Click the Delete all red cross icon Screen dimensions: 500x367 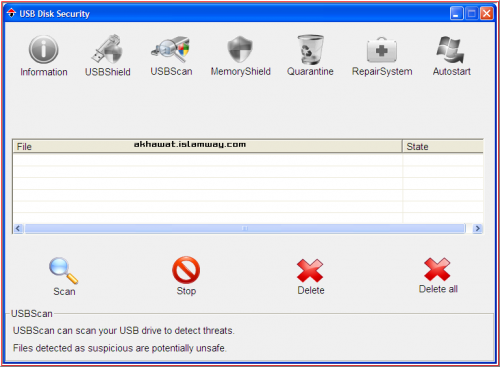(437, 269)
